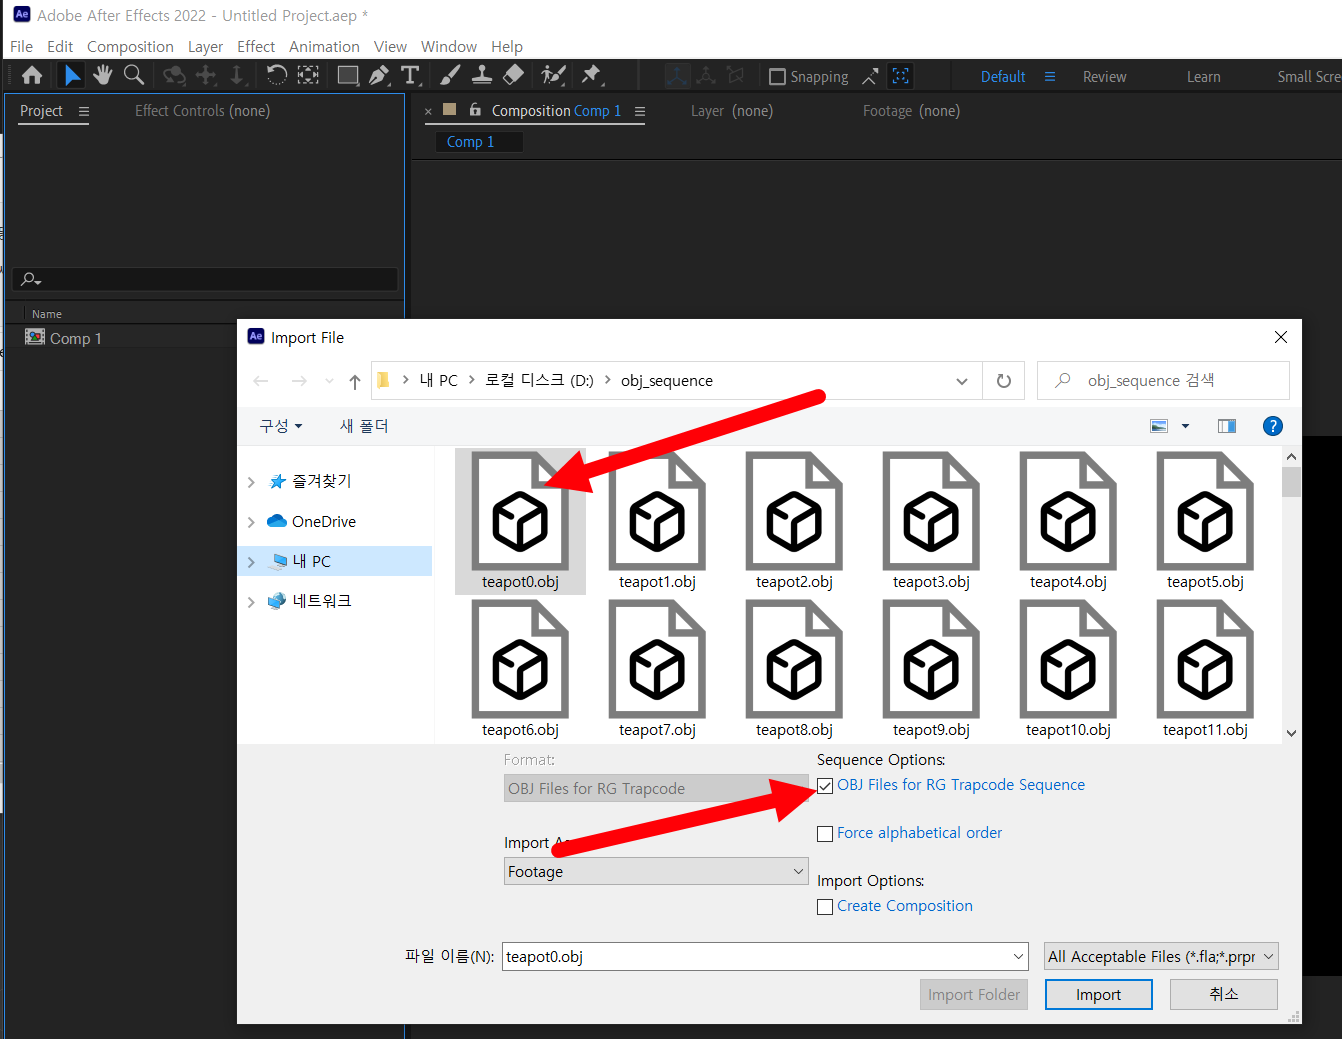The width and height of the screenshot is (1342, 1039).
Task: Switch to the Review workspace
Action: 1105,77
